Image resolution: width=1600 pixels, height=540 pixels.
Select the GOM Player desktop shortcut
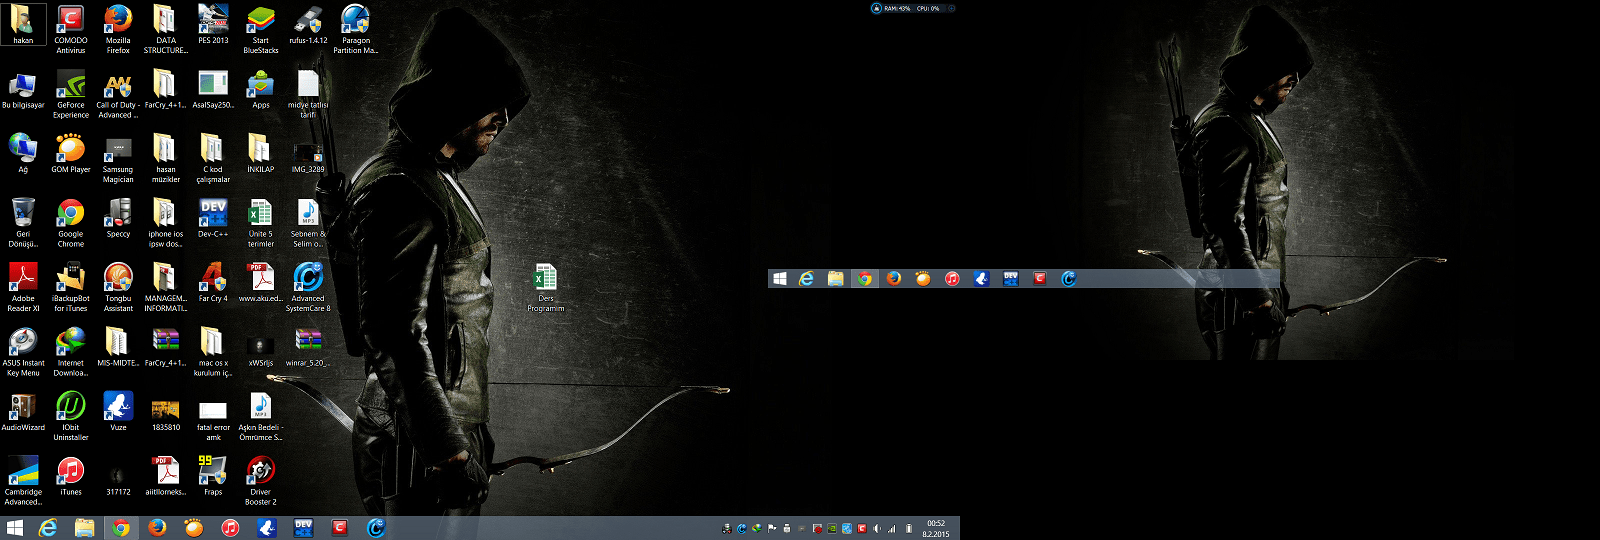[71, 153]
